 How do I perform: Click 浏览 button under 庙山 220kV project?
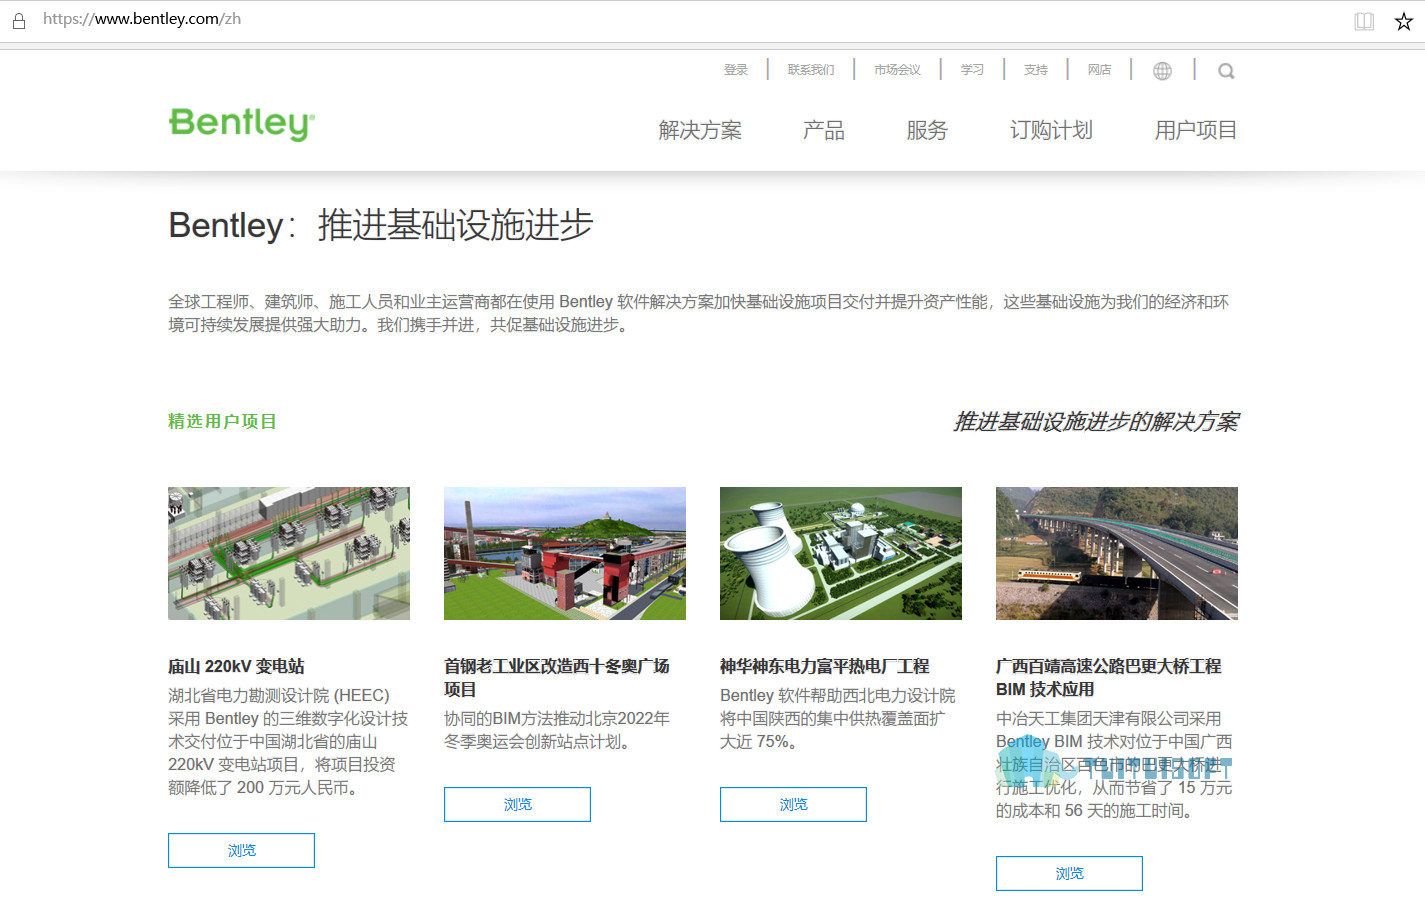(241, 850)
